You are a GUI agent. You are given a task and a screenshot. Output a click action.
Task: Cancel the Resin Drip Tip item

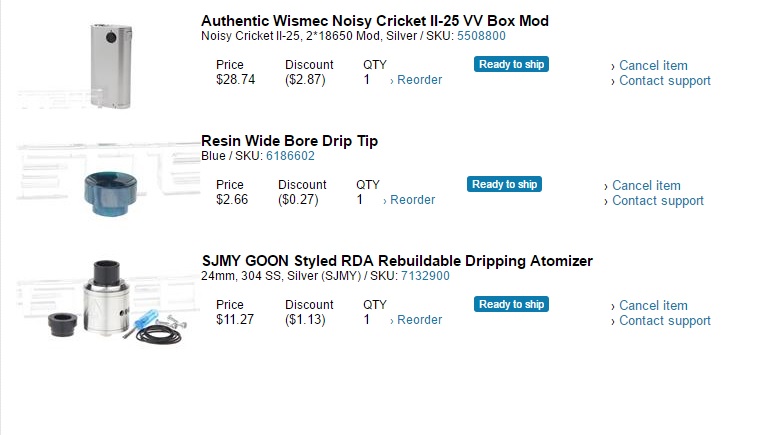tap(646, 186)
